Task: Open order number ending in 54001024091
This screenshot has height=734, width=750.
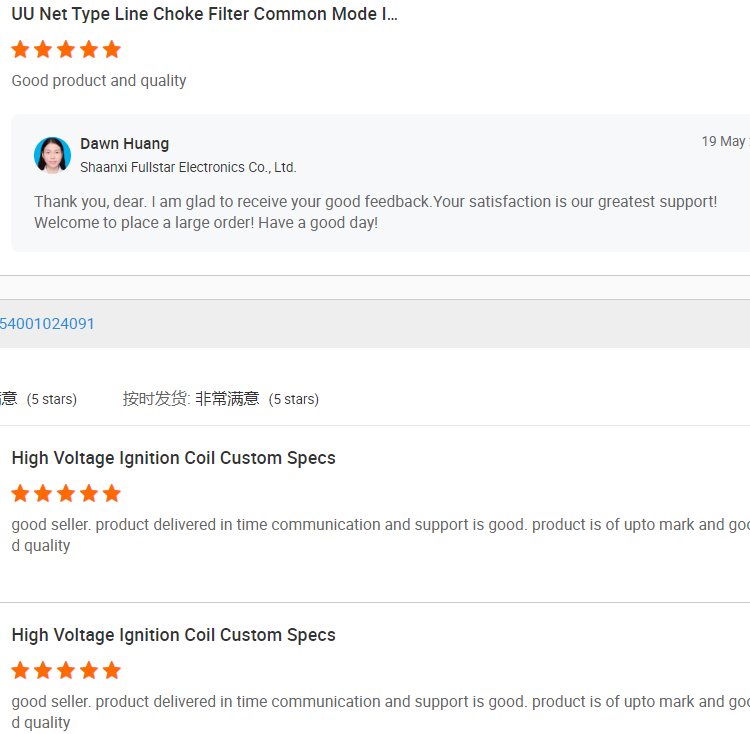Action: coord(47,324)
